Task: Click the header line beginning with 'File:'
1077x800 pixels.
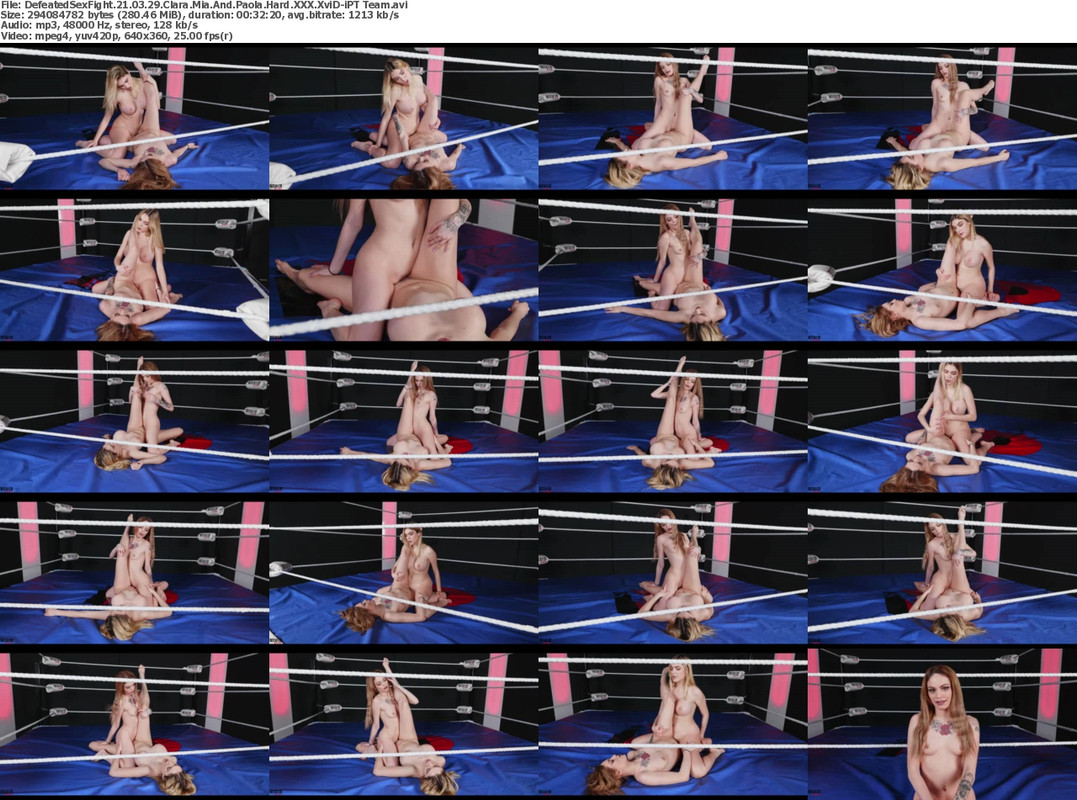Action: click(204, 5)
